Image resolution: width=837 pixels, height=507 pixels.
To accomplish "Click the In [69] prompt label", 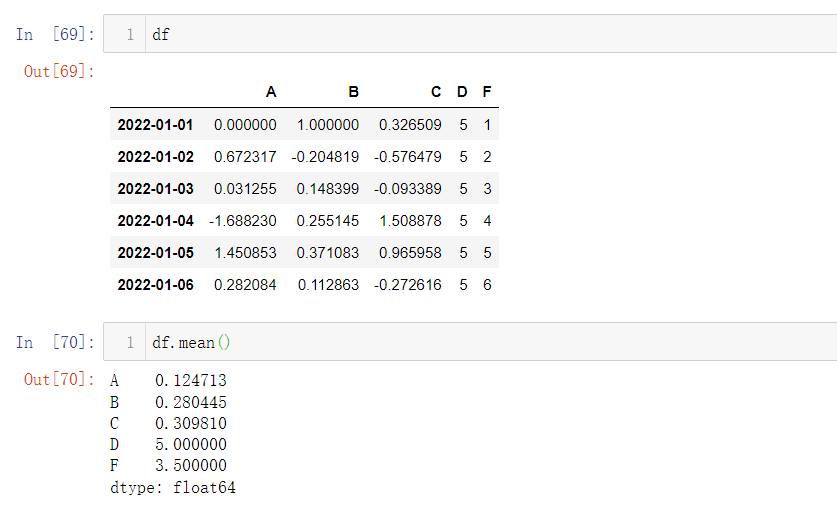I will (55, 34).
